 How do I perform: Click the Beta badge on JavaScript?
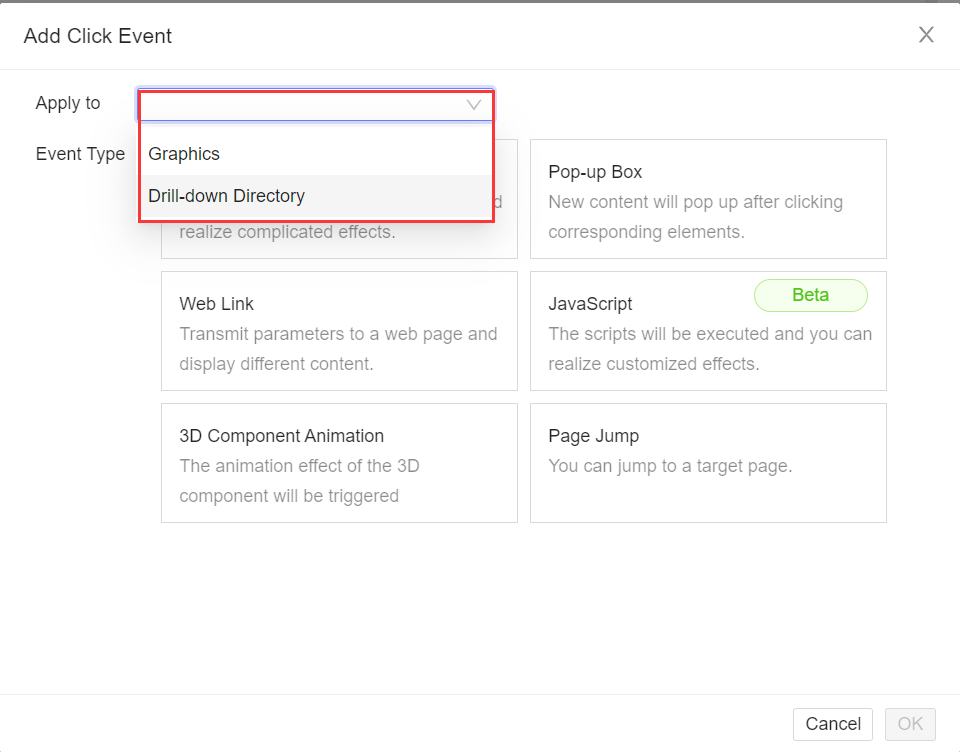(811, 295)
